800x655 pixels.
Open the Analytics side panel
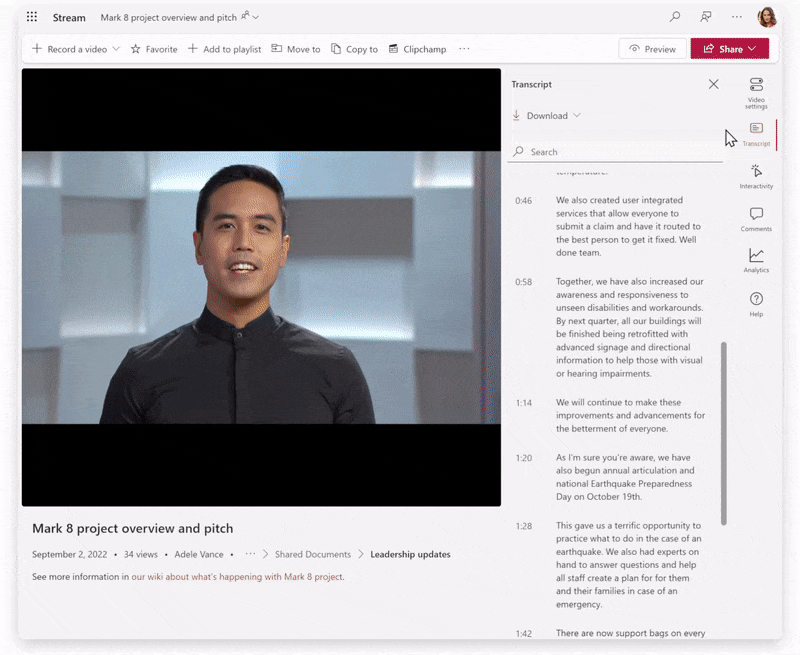756,261
